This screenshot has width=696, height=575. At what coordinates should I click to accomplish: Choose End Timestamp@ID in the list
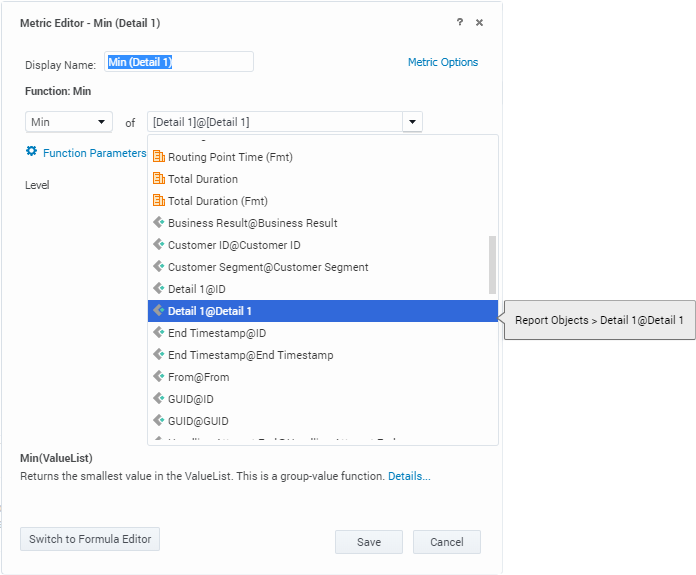217,333
